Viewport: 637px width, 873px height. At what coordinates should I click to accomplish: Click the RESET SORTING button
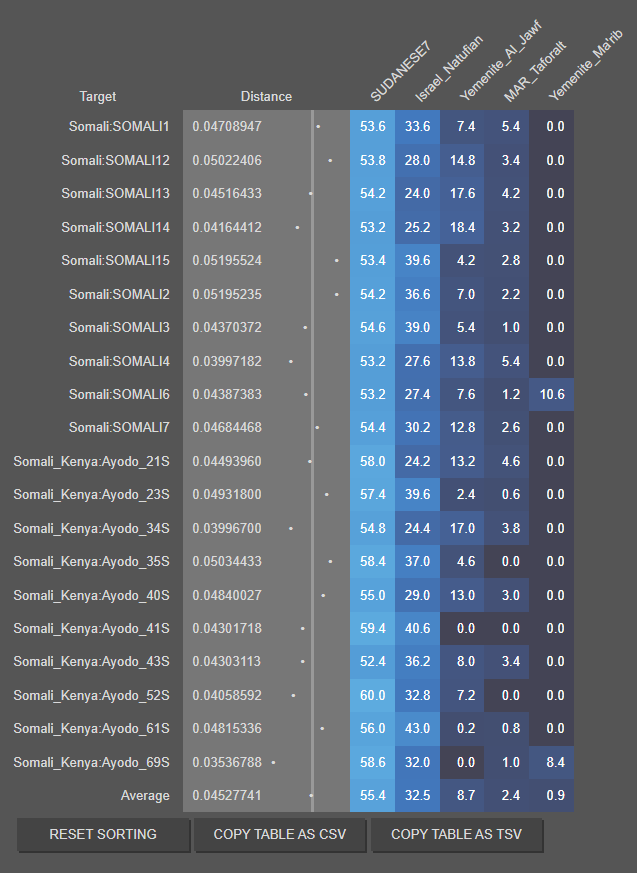tap(103, 834)
